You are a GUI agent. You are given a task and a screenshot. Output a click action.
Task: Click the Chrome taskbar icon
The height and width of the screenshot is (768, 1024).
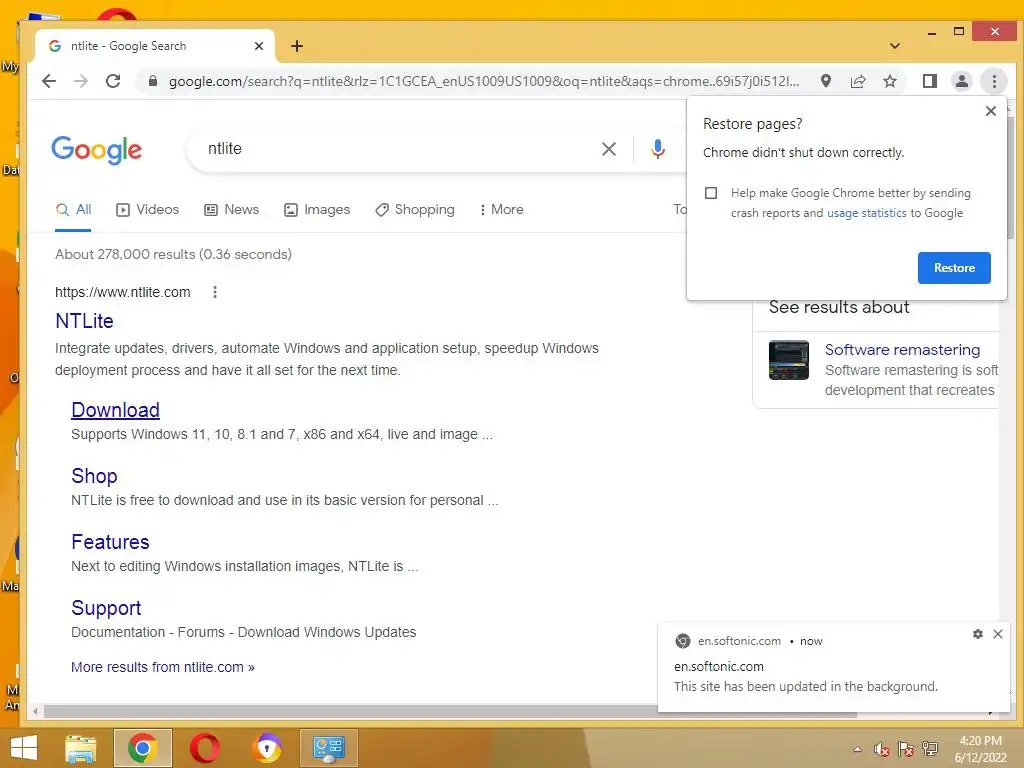(x=142, y=748)
